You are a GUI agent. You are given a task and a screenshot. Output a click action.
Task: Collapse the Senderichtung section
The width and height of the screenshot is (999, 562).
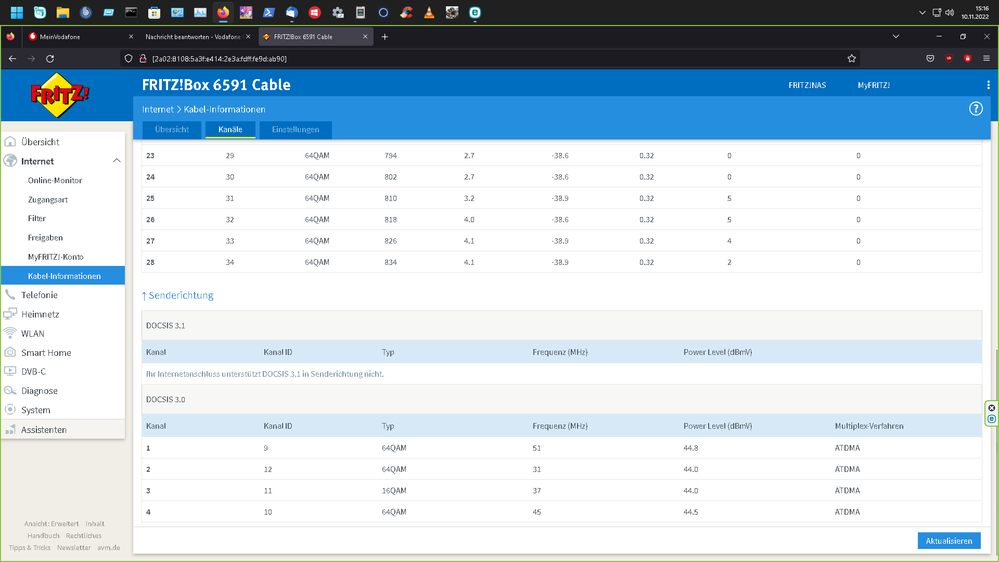(178, 296)
